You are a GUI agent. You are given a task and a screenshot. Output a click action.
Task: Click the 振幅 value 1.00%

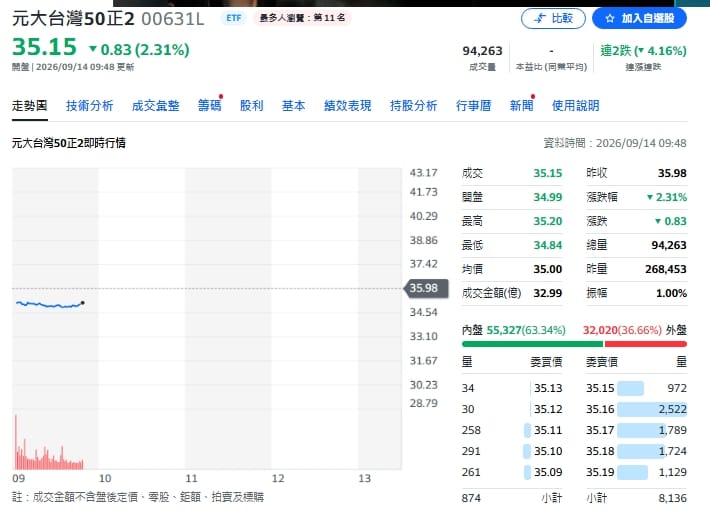pos(671,293)
